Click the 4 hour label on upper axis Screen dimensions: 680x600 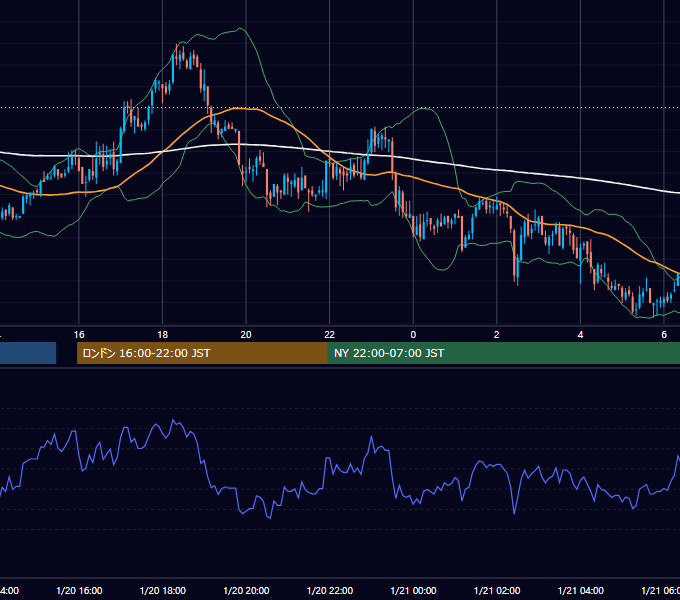pyautogui.click(x=580, y=335)
